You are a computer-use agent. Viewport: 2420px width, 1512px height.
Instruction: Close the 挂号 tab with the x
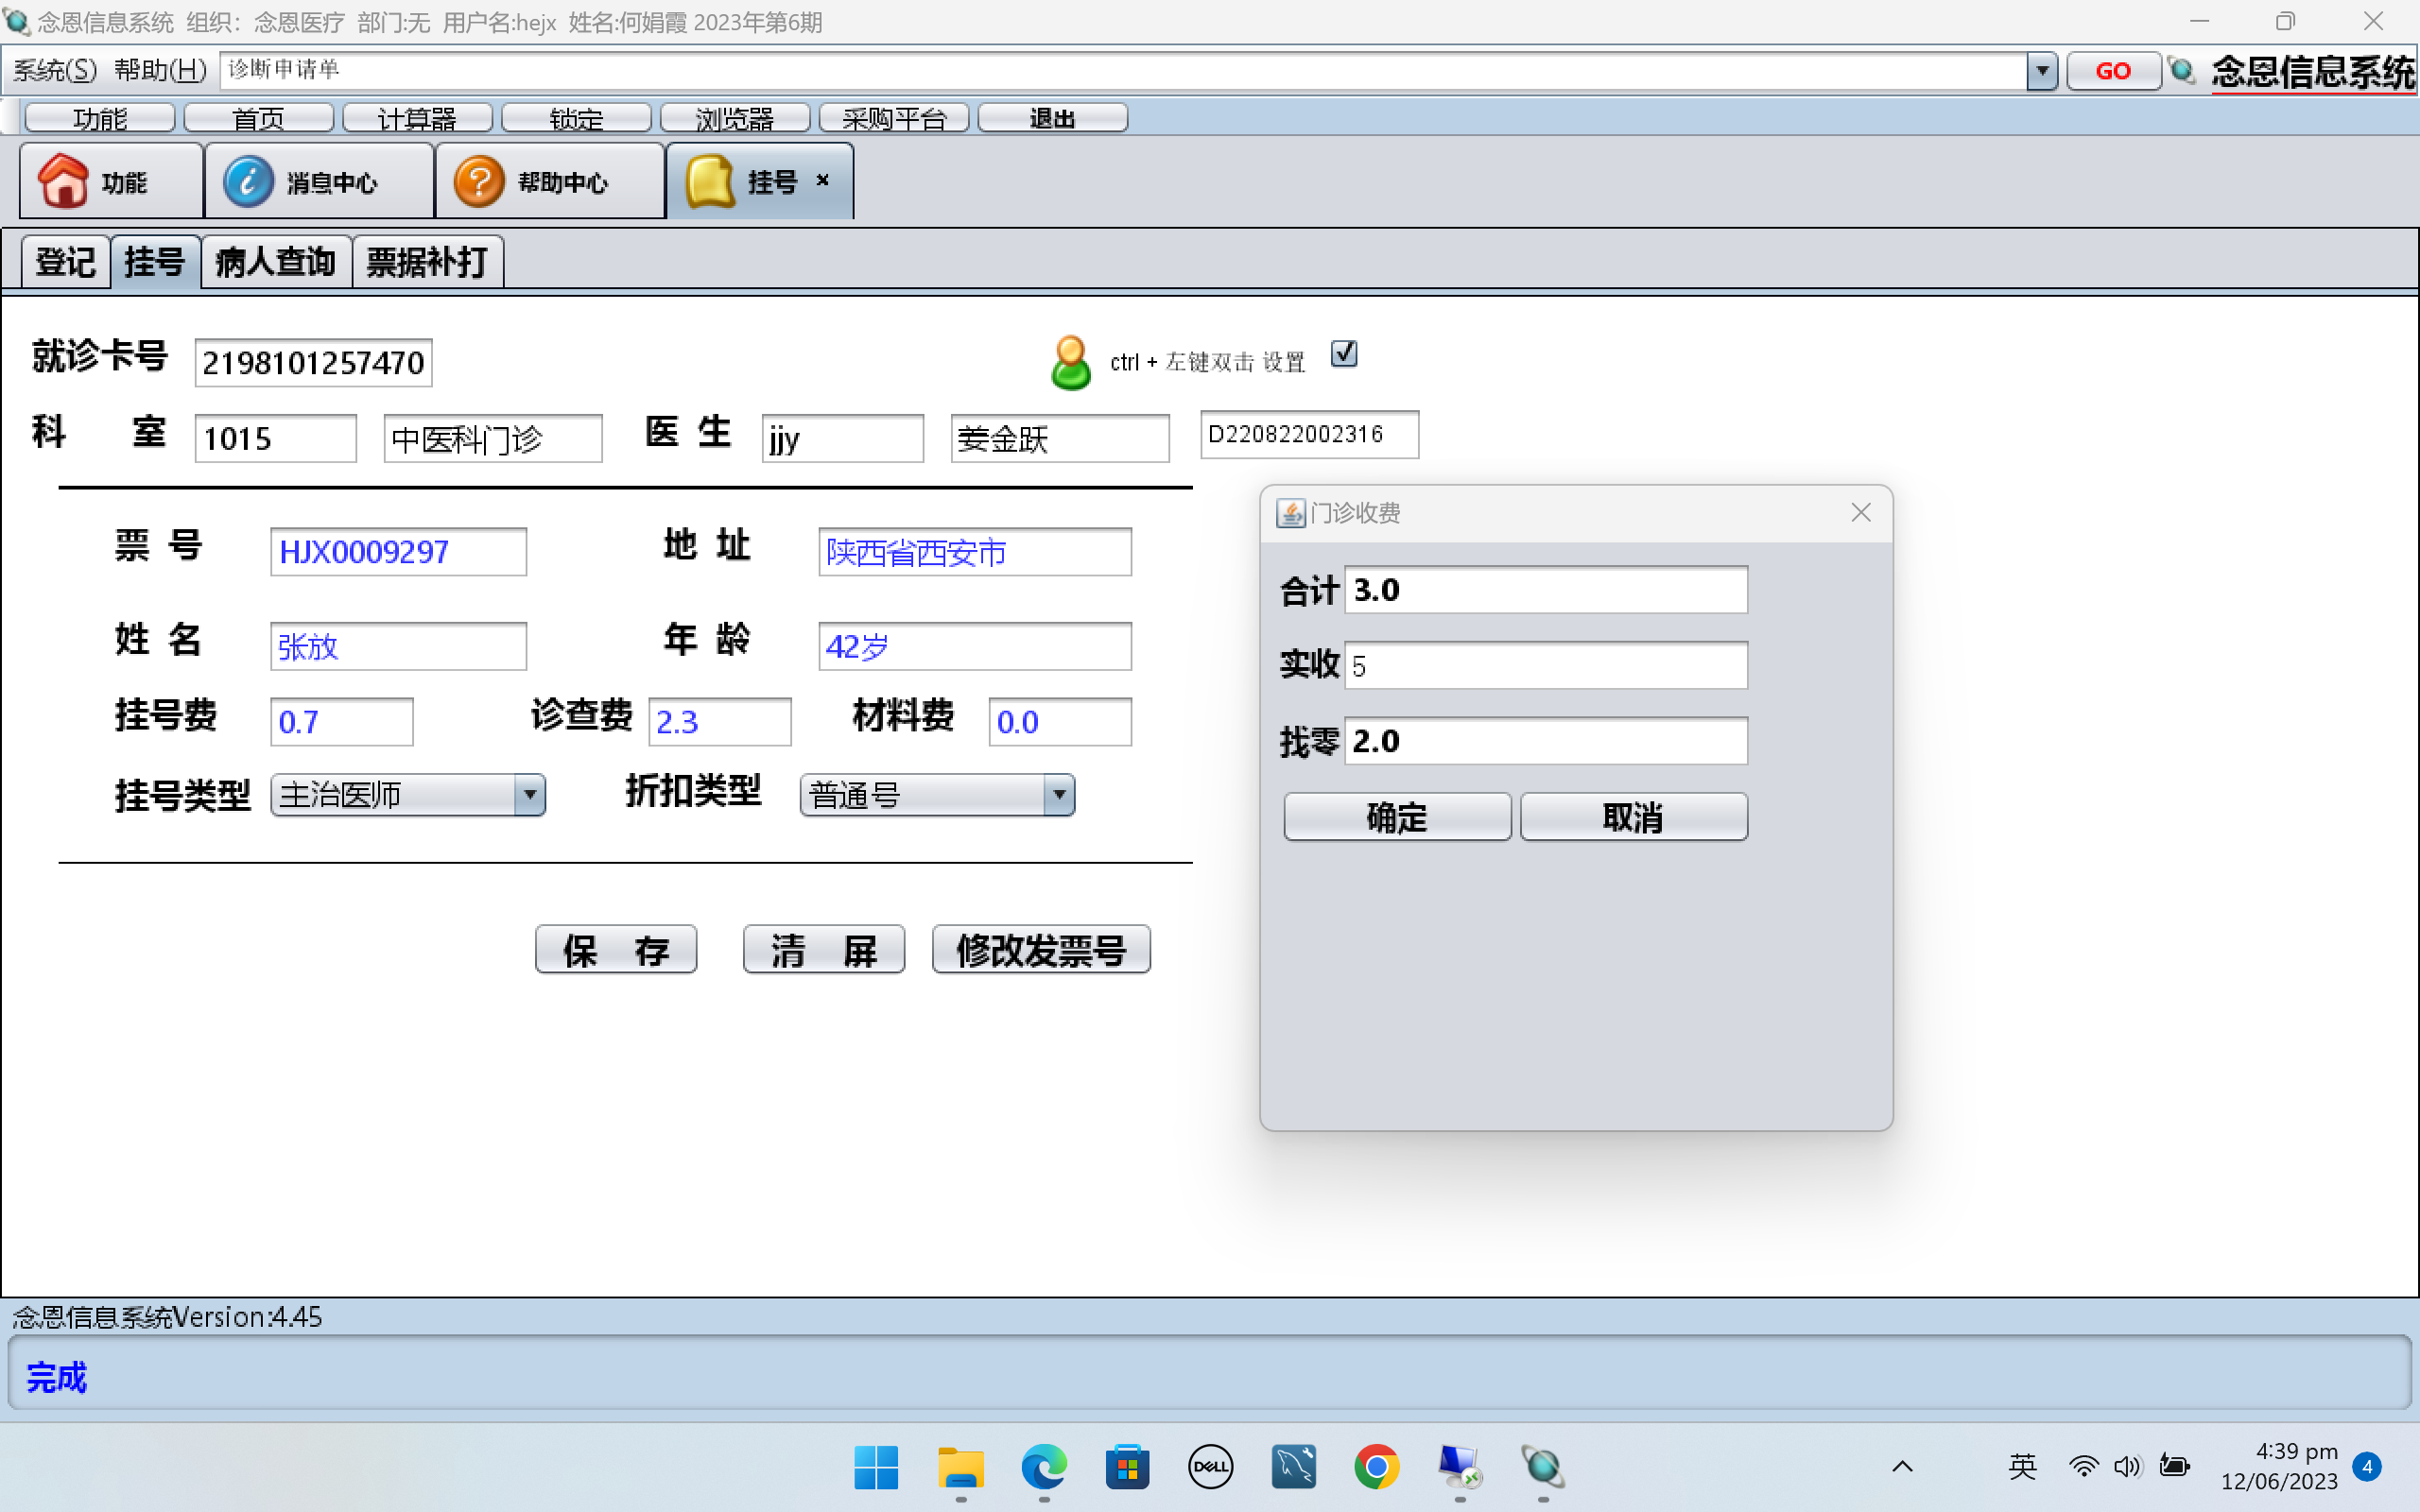823,180
